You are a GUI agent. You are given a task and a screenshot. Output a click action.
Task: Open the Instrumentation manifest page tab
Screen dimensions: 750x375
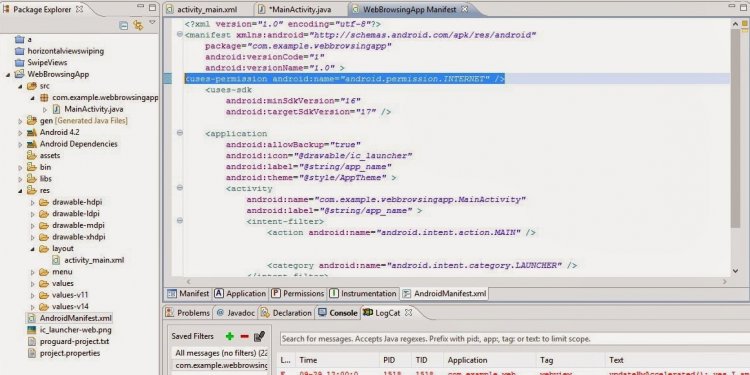[363, 294]
